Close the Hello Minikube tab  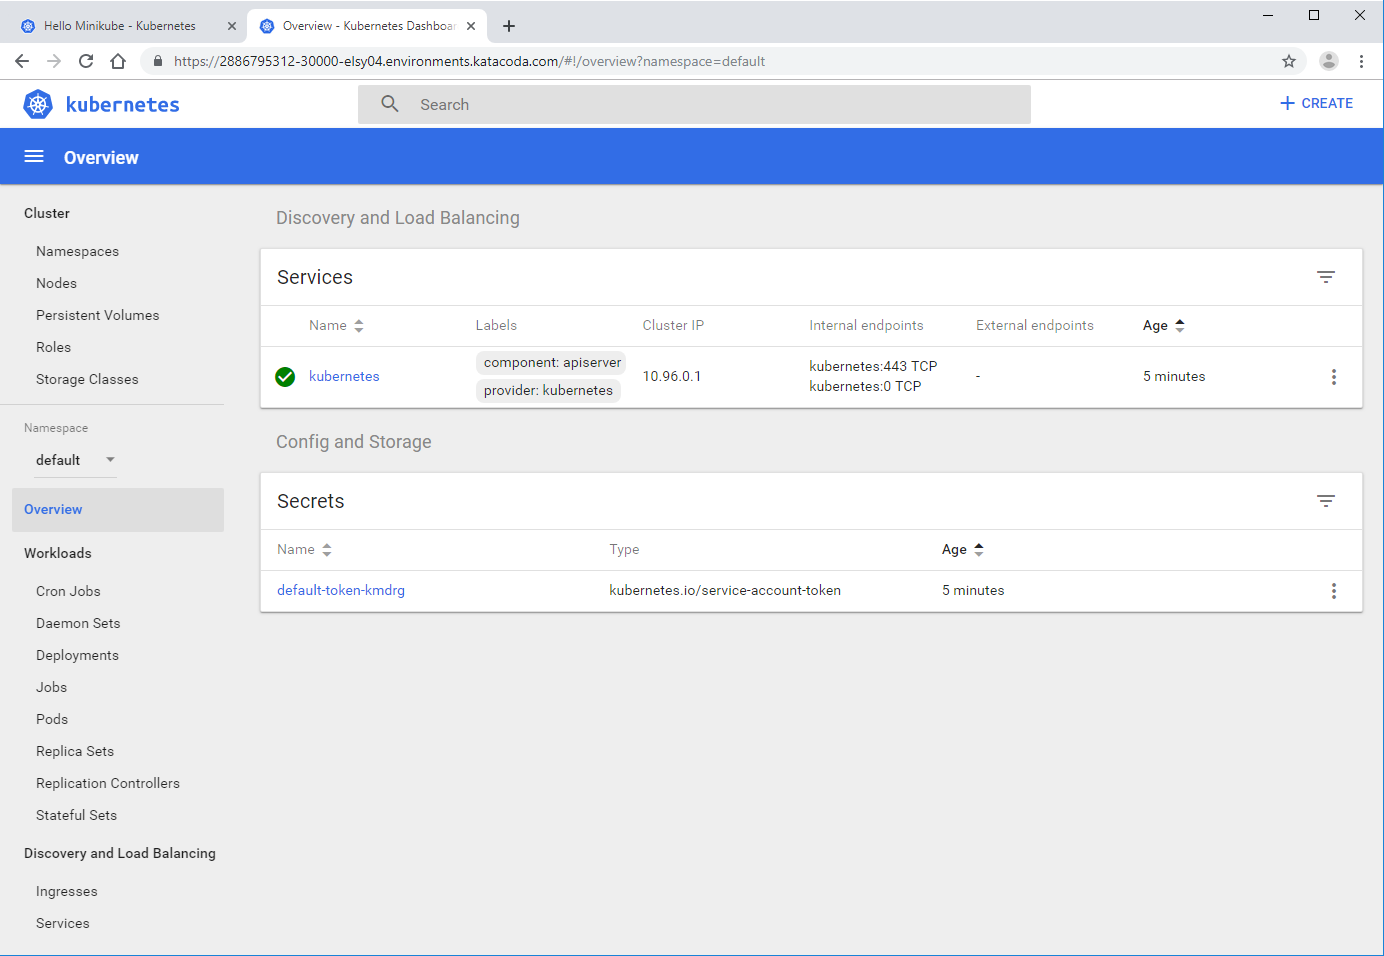(232, 26)
